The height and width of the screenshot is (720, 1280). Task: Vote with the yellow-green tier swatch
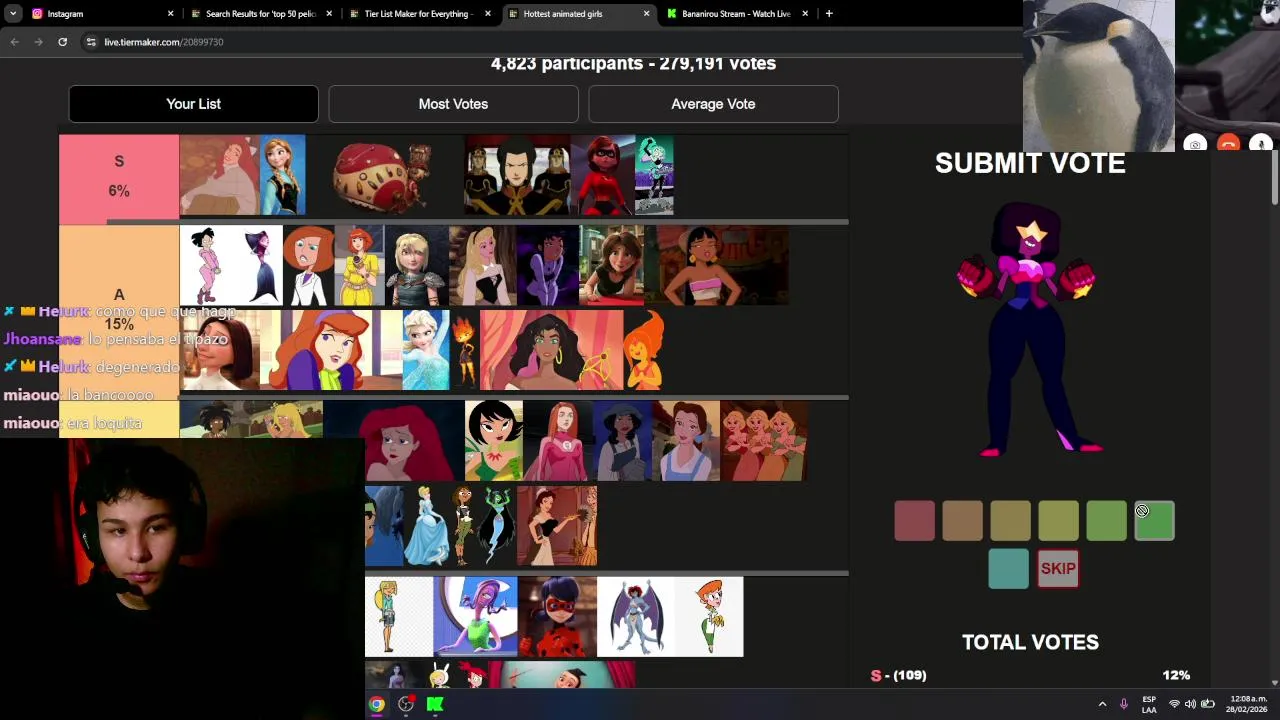click(1058, 521)
